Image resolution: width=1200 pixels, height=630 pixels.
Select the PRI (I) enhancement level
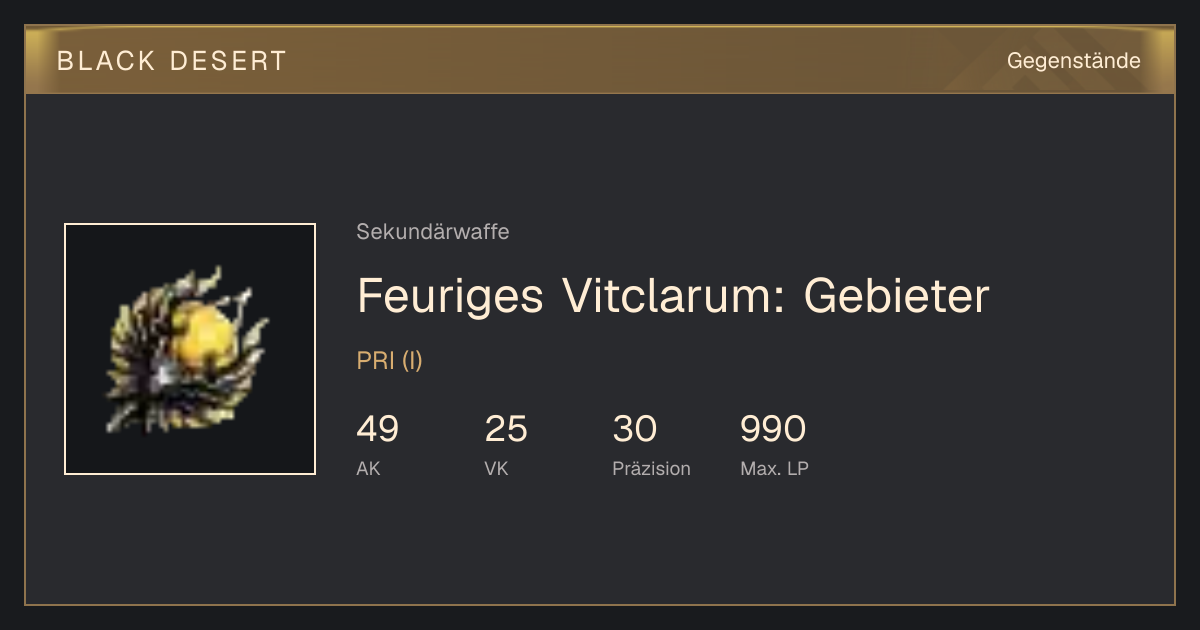pos(390,361)
